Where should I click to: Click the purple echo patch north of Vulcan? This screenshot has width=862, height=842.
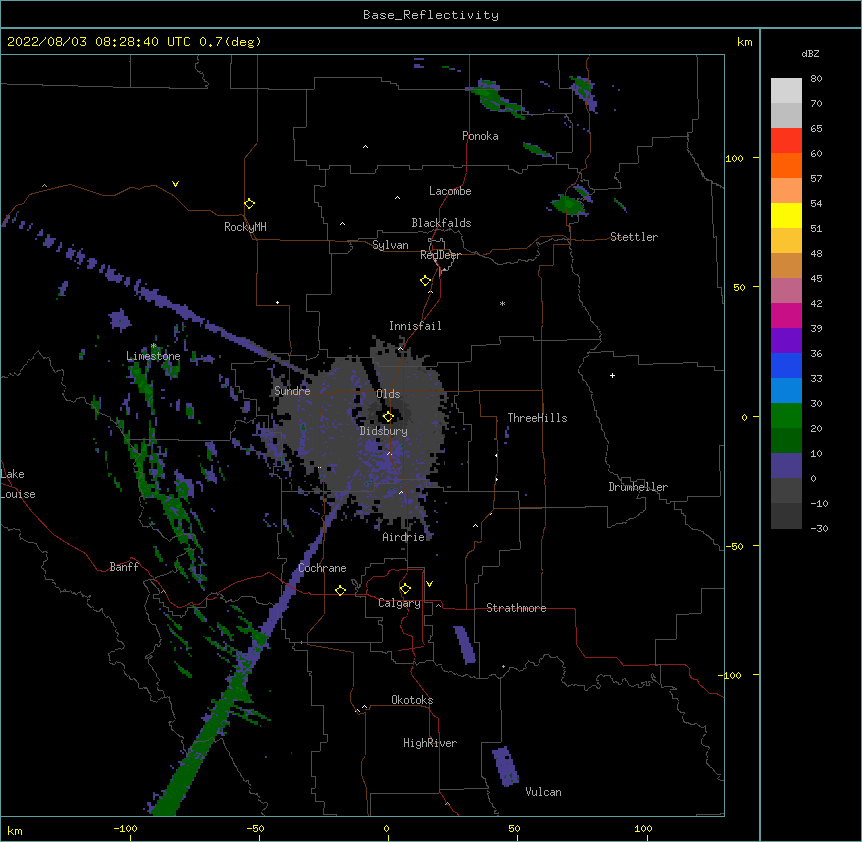pyautogui.click(x=505, y=766)
